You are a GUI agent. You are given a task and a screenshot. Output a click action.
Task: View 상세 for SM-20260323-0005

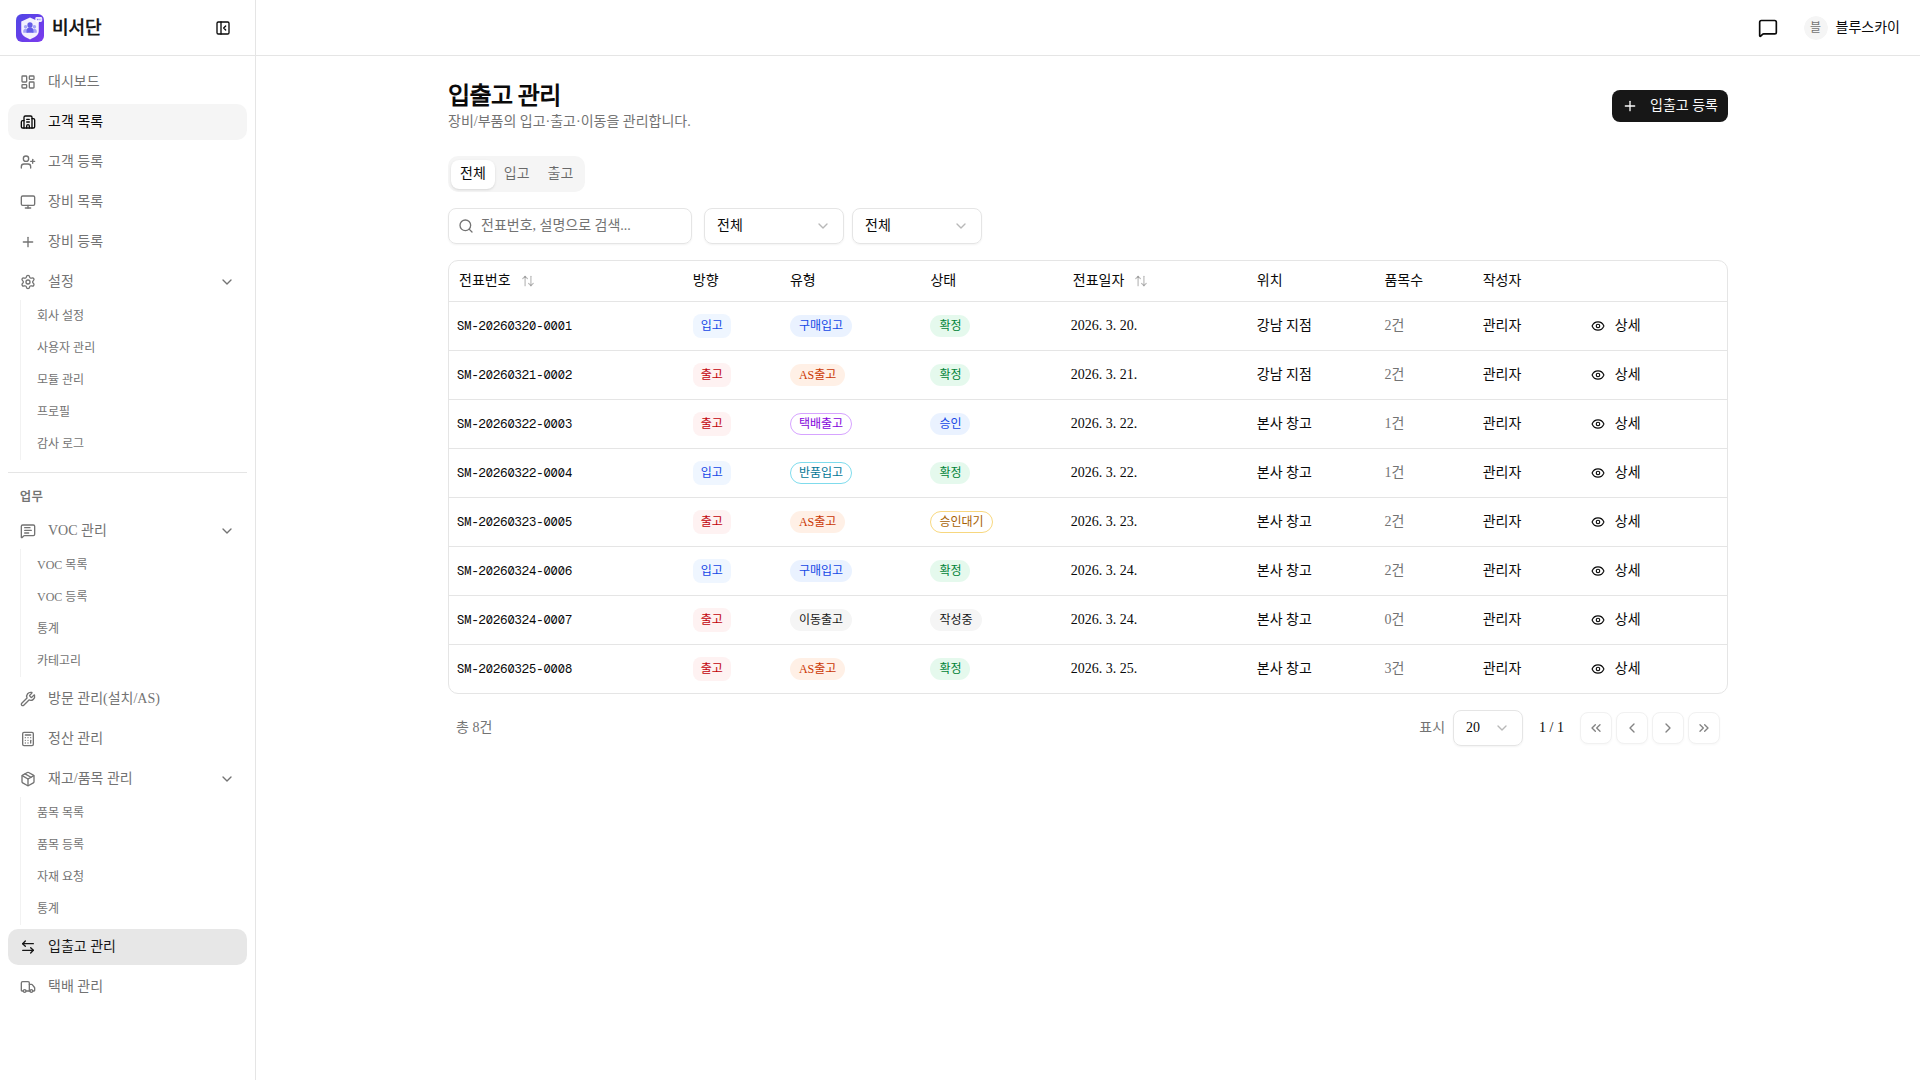click(x=1616, y=522)
